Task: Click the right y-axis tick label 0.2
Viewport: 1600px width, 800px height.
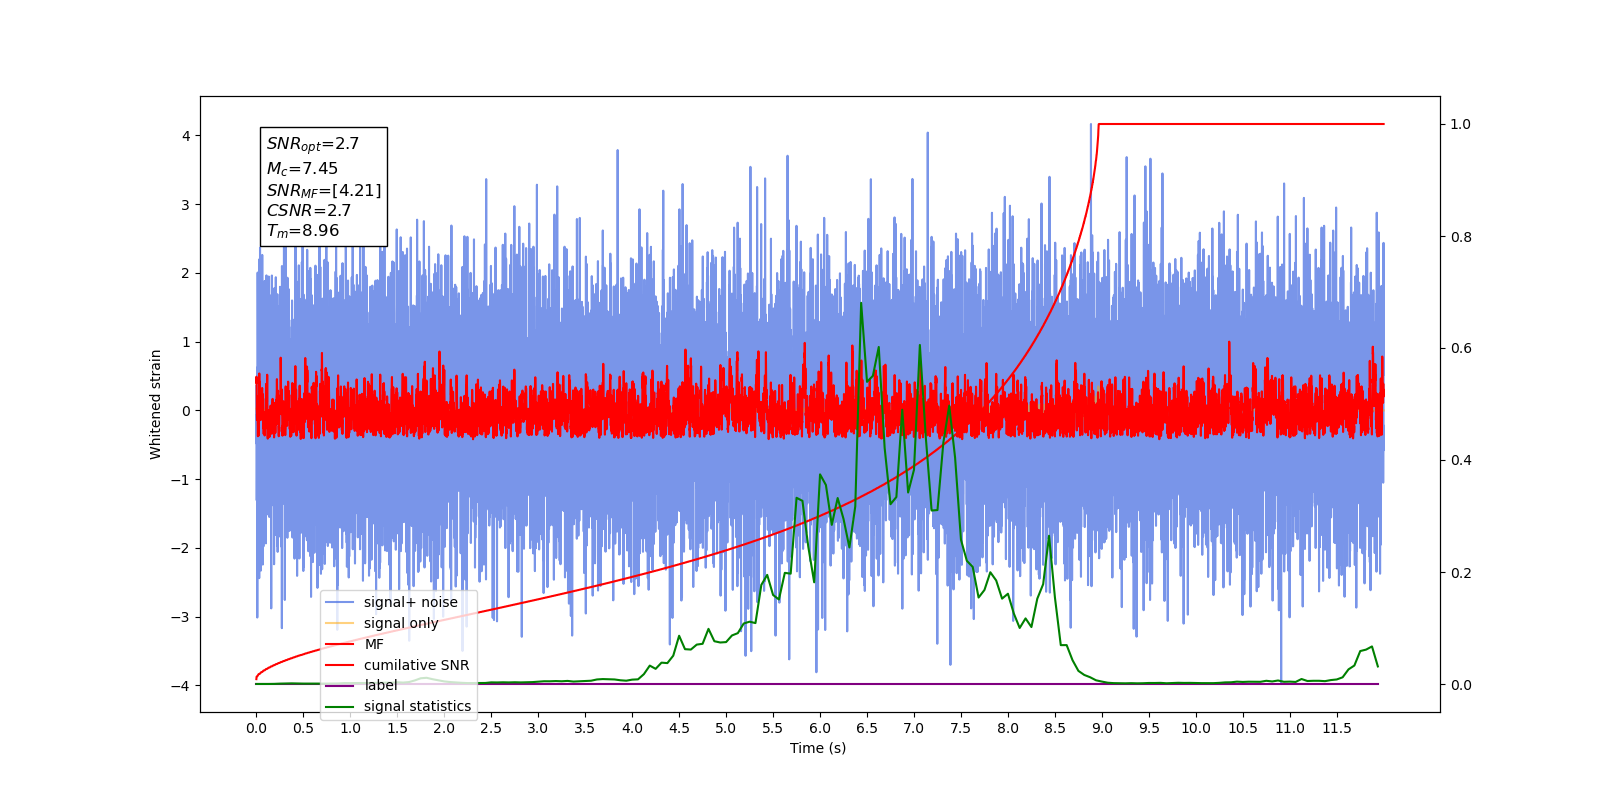Action: [x=1461, y=573]
